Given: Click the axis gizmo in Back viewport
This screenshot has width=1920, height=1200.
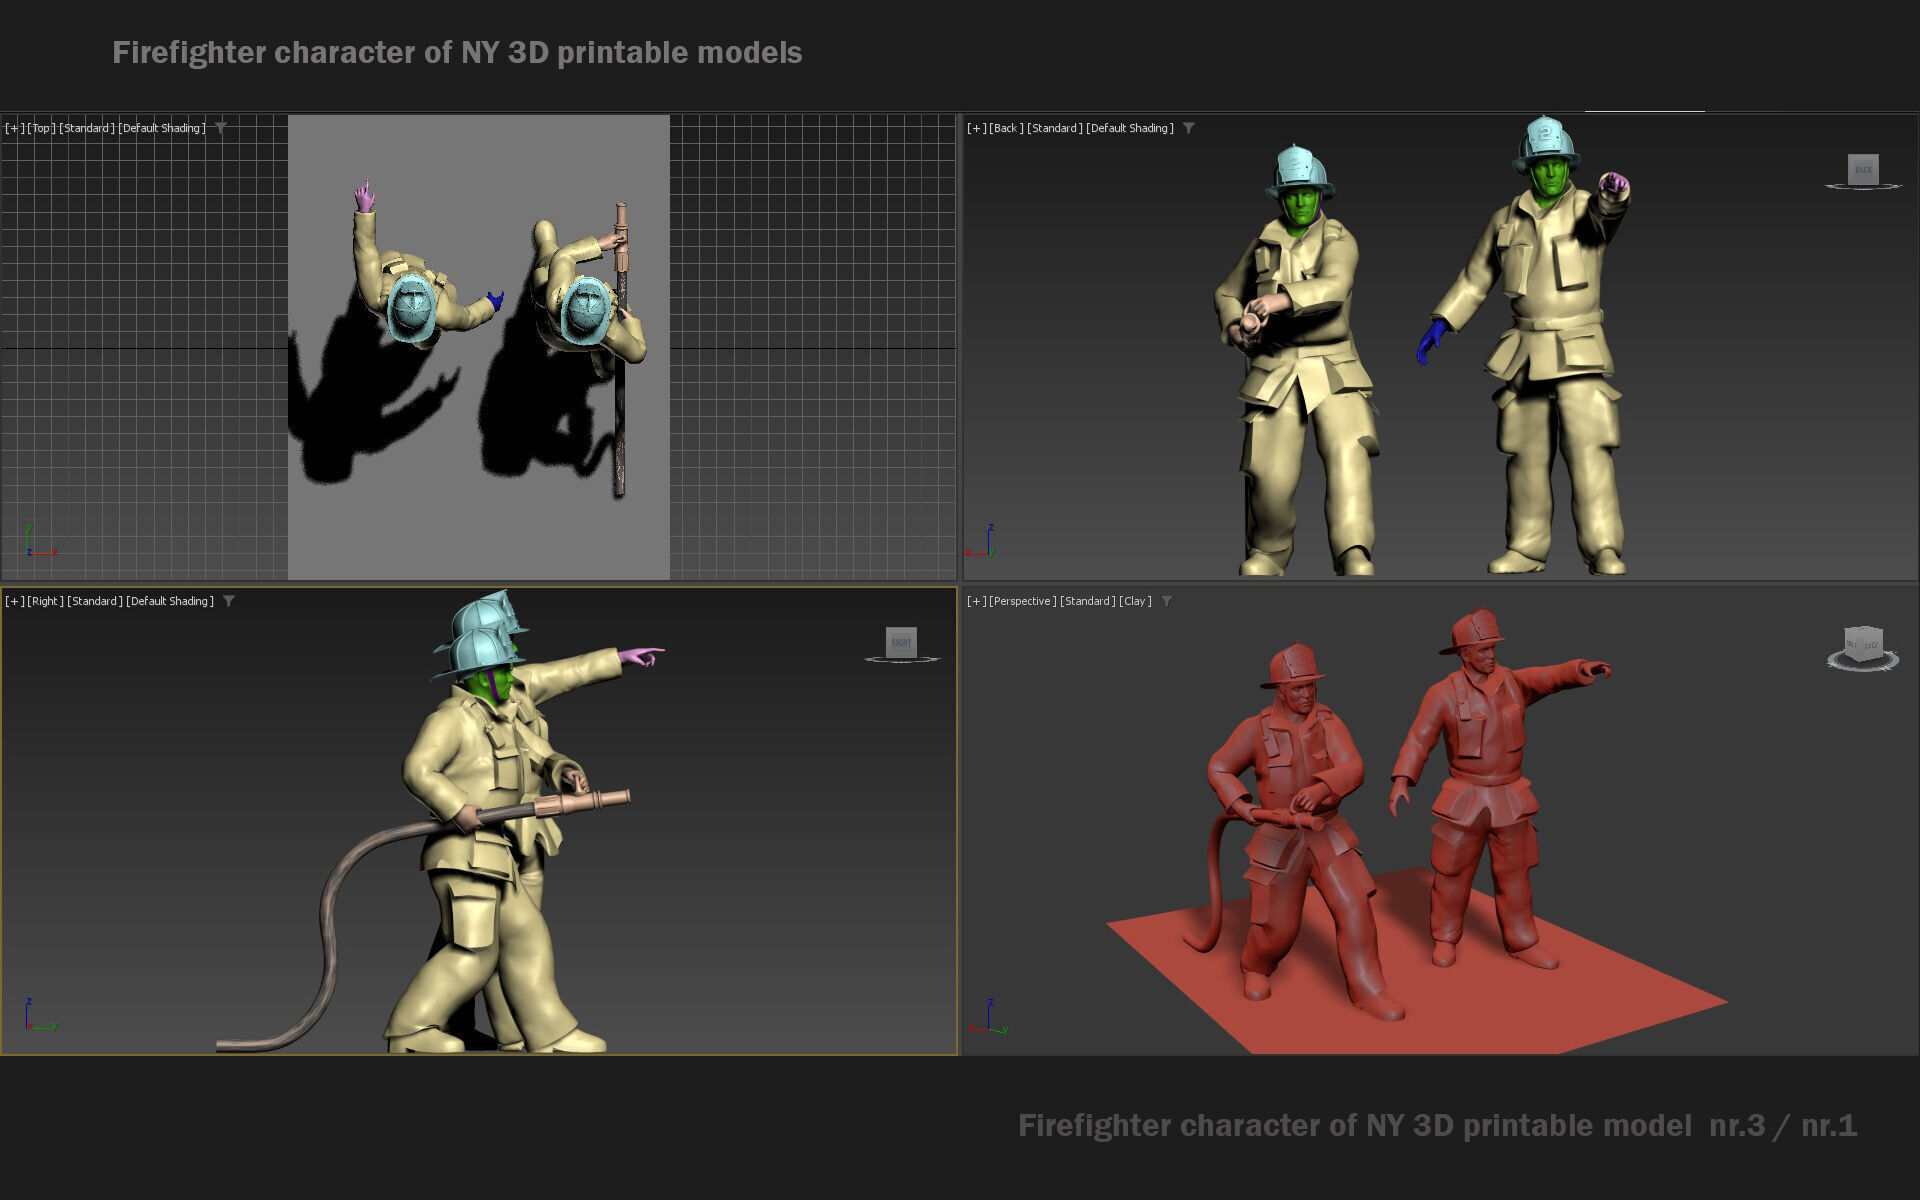Looking at the screenshot, I should 981,541.
